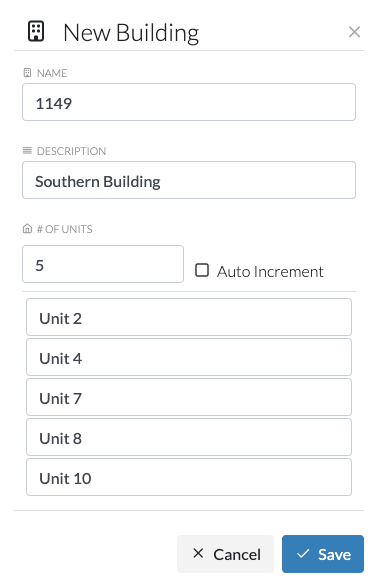Close the New Building dialog

(x=354, y=32)
